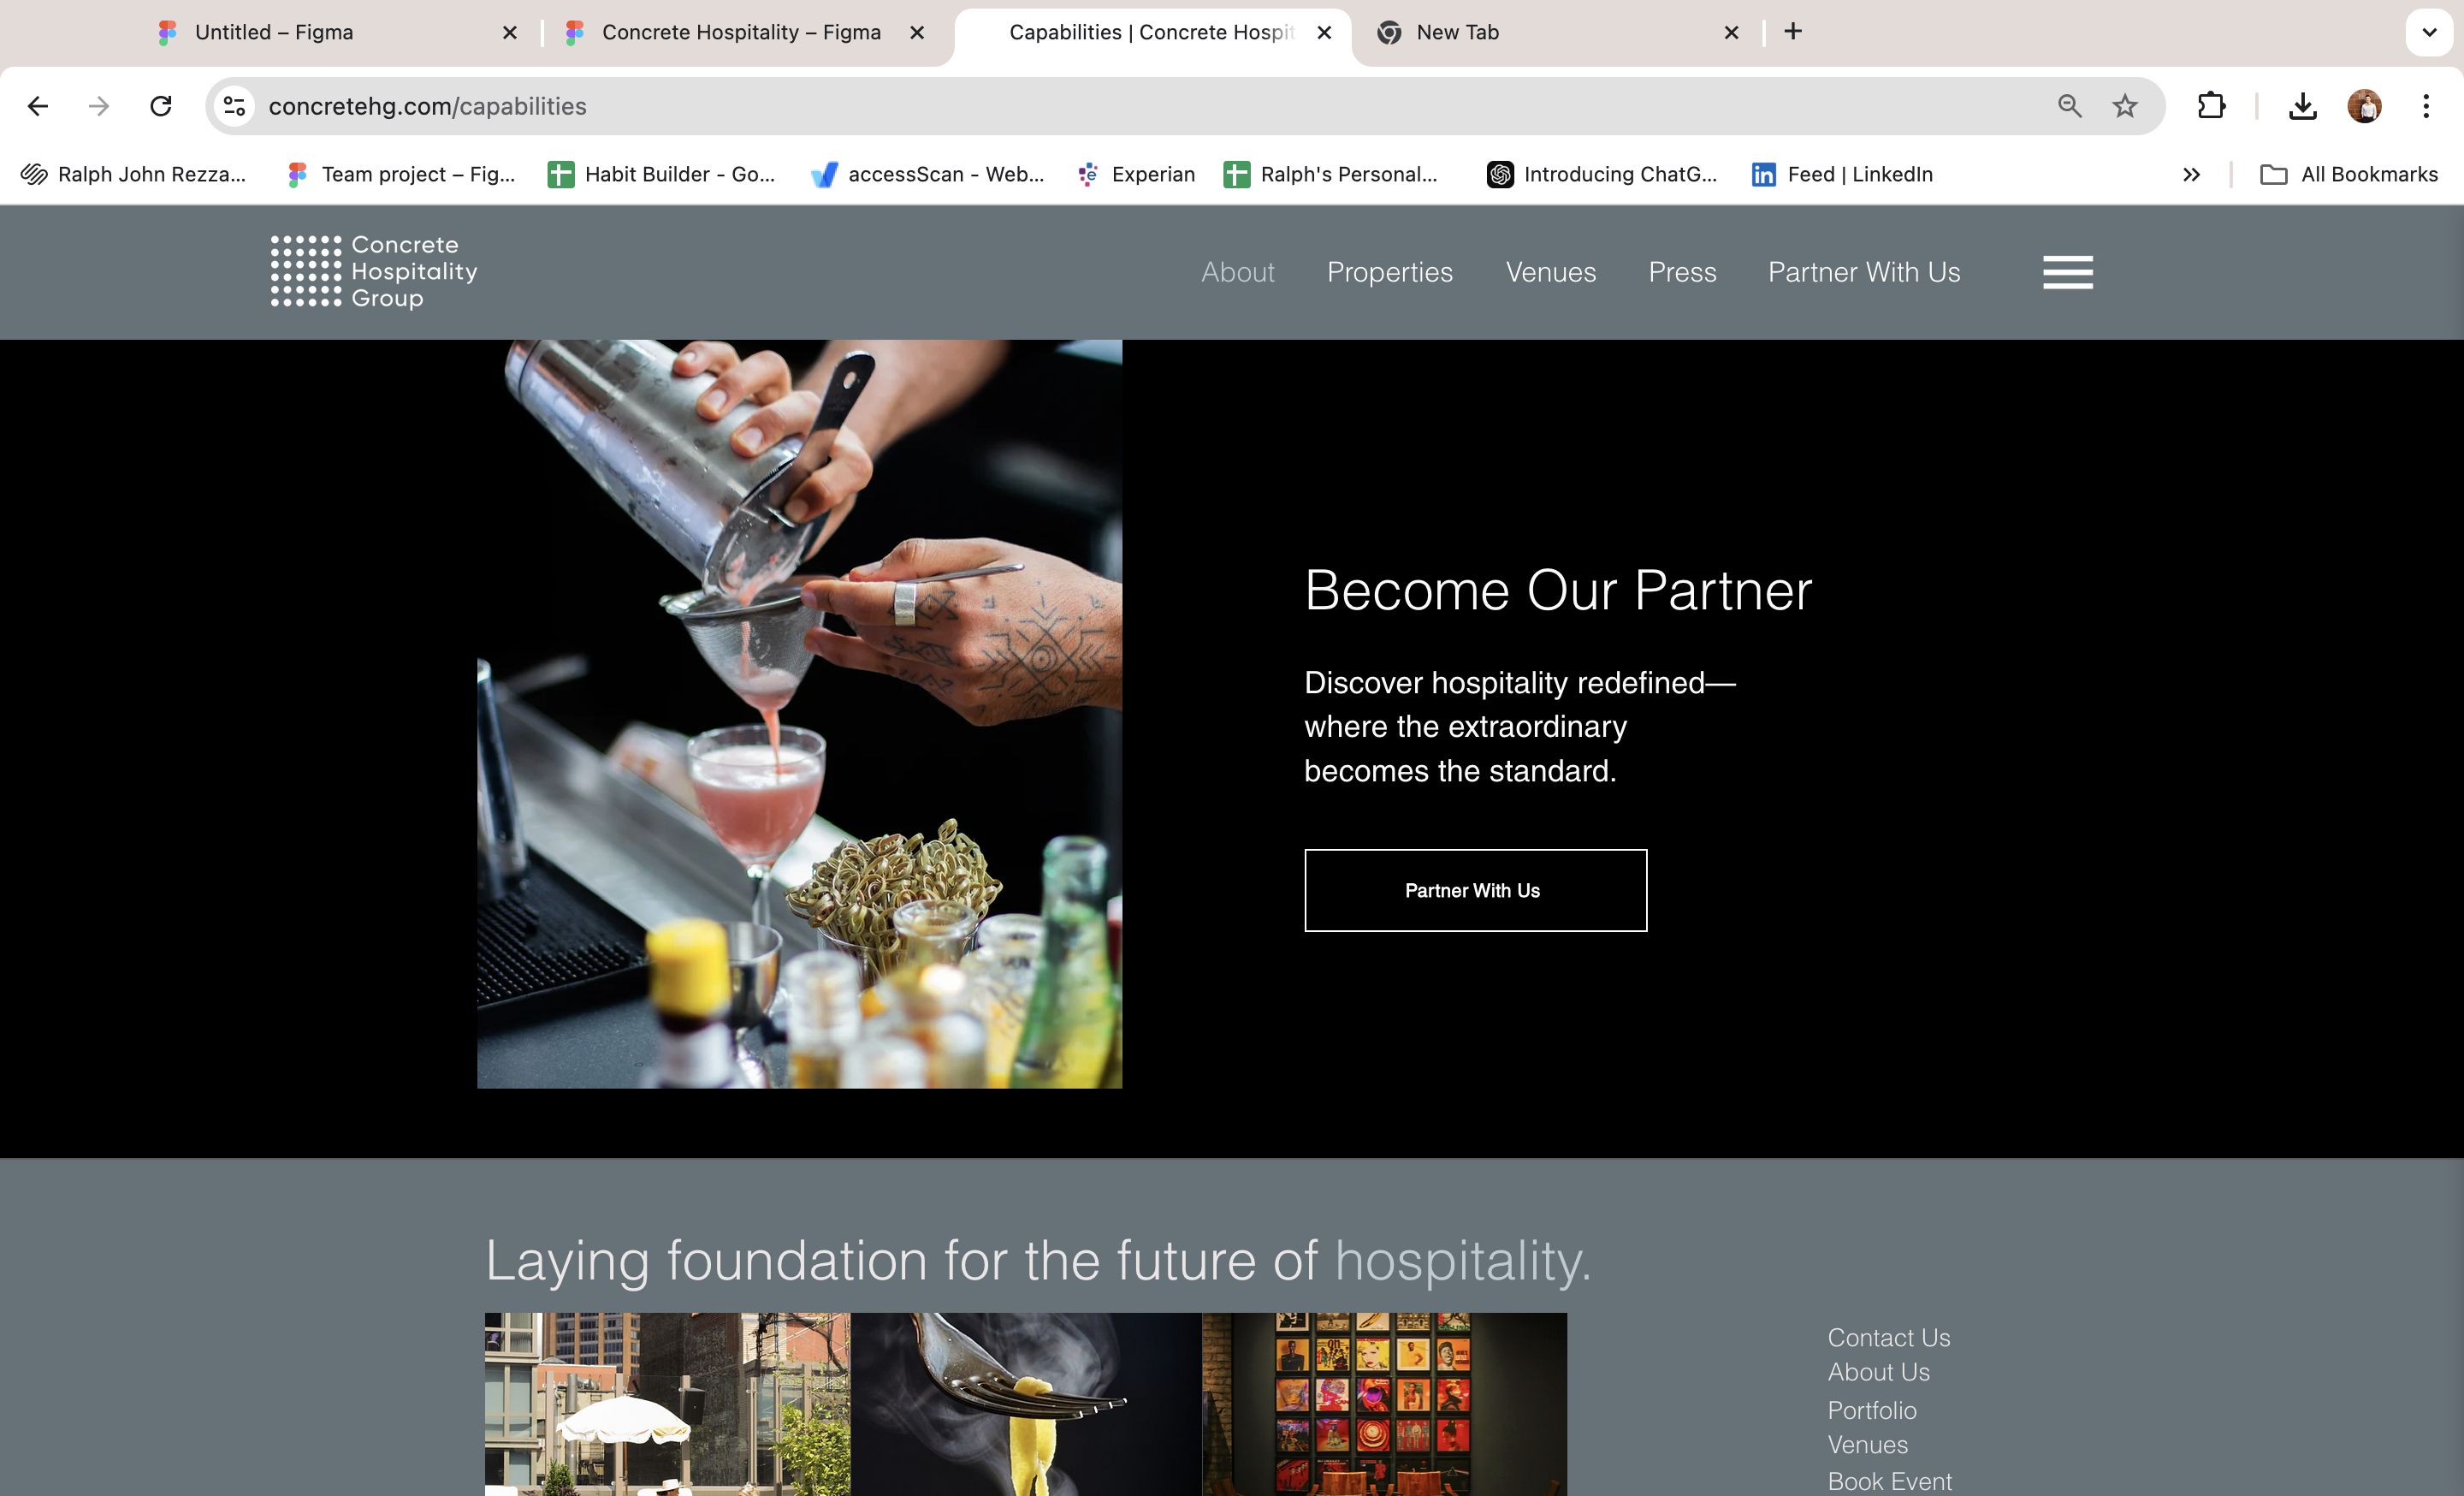Open the Feed | LinkedIn bookmark
Screen dimensions: 2464x1496
1842,175
